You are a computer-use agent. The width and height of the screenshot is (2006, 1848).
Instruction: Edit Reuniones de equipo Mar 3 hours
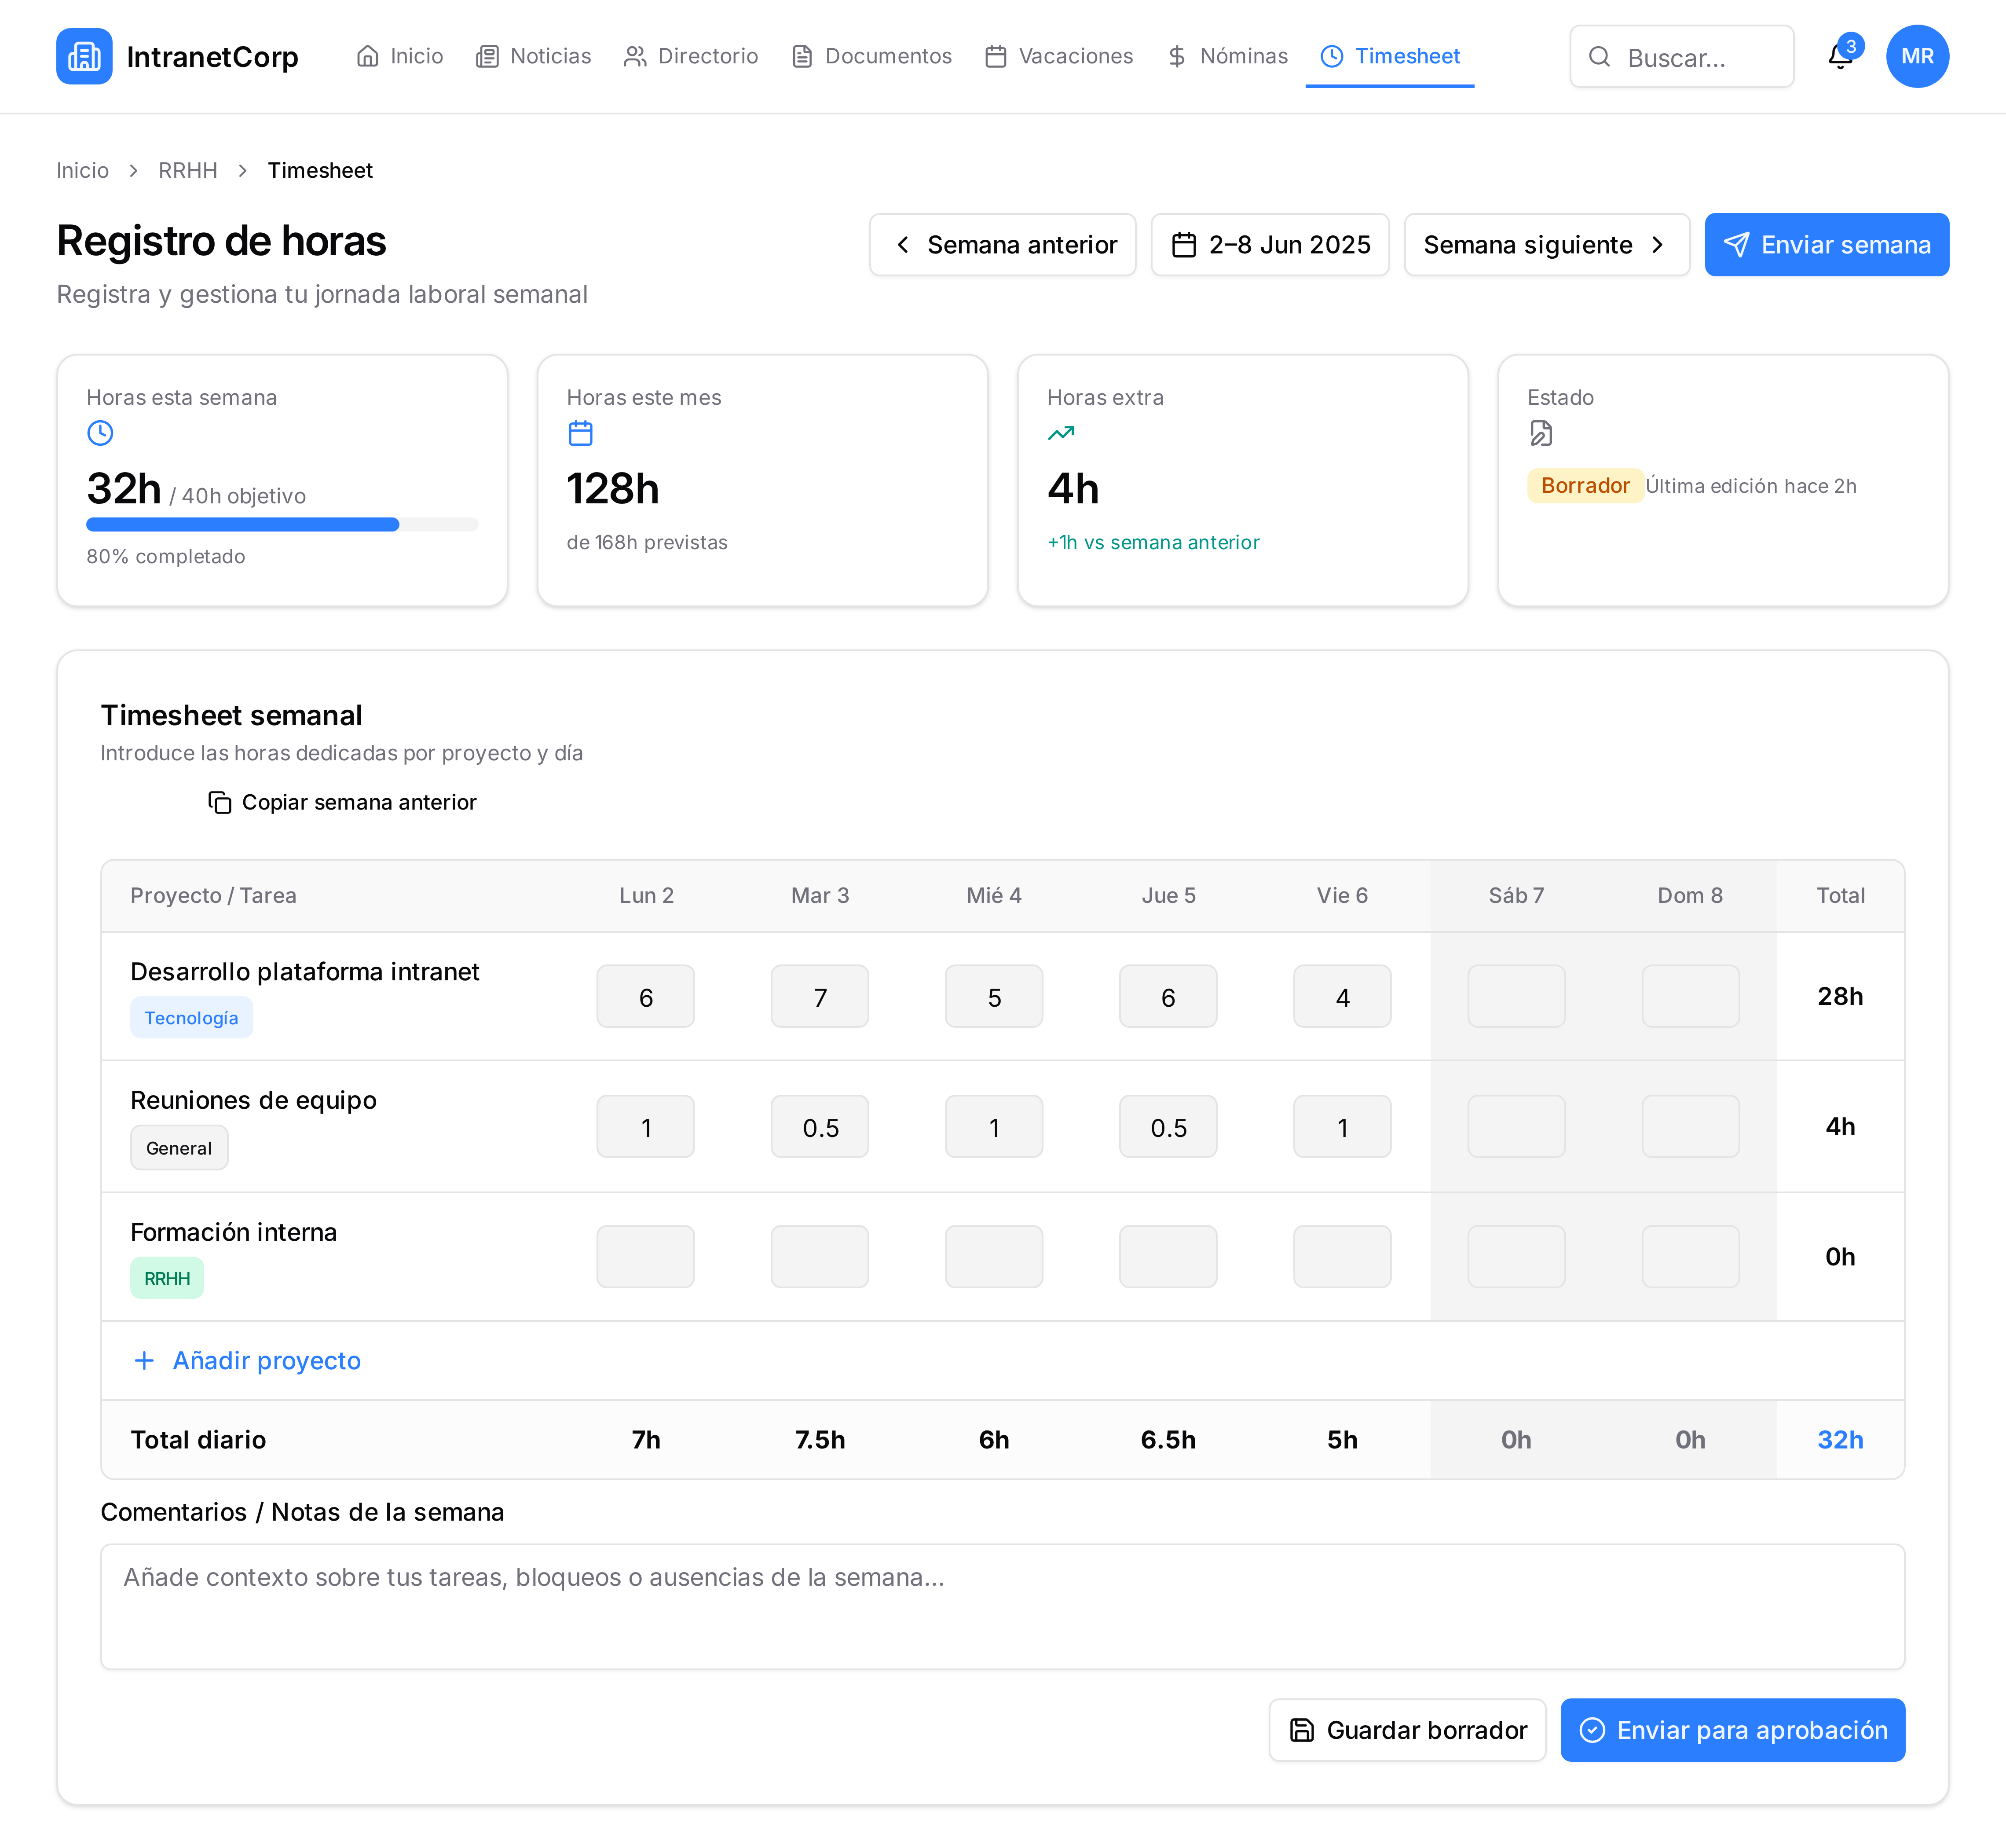coord(820,1126)
